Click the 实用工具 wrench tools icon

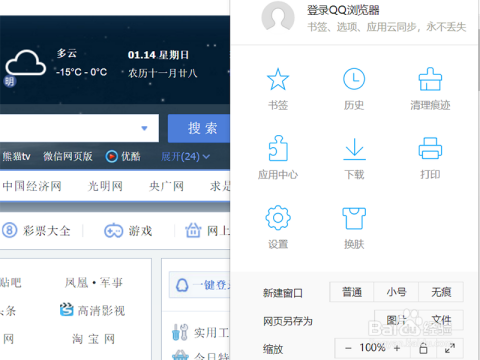180,332
